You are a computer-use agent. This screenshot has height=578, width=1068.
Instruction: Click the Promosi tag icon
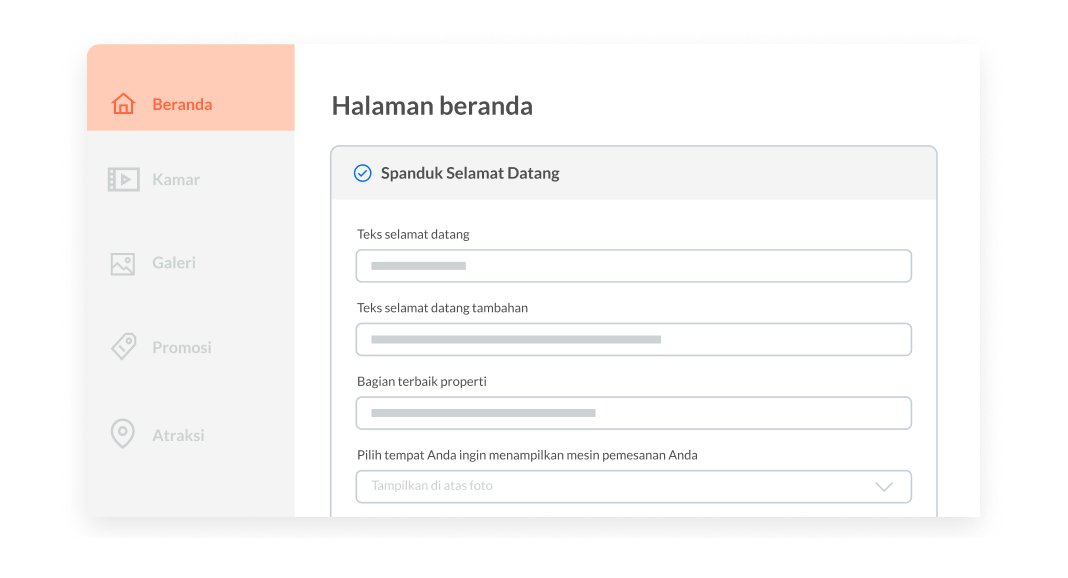click(x=123, y=347)
